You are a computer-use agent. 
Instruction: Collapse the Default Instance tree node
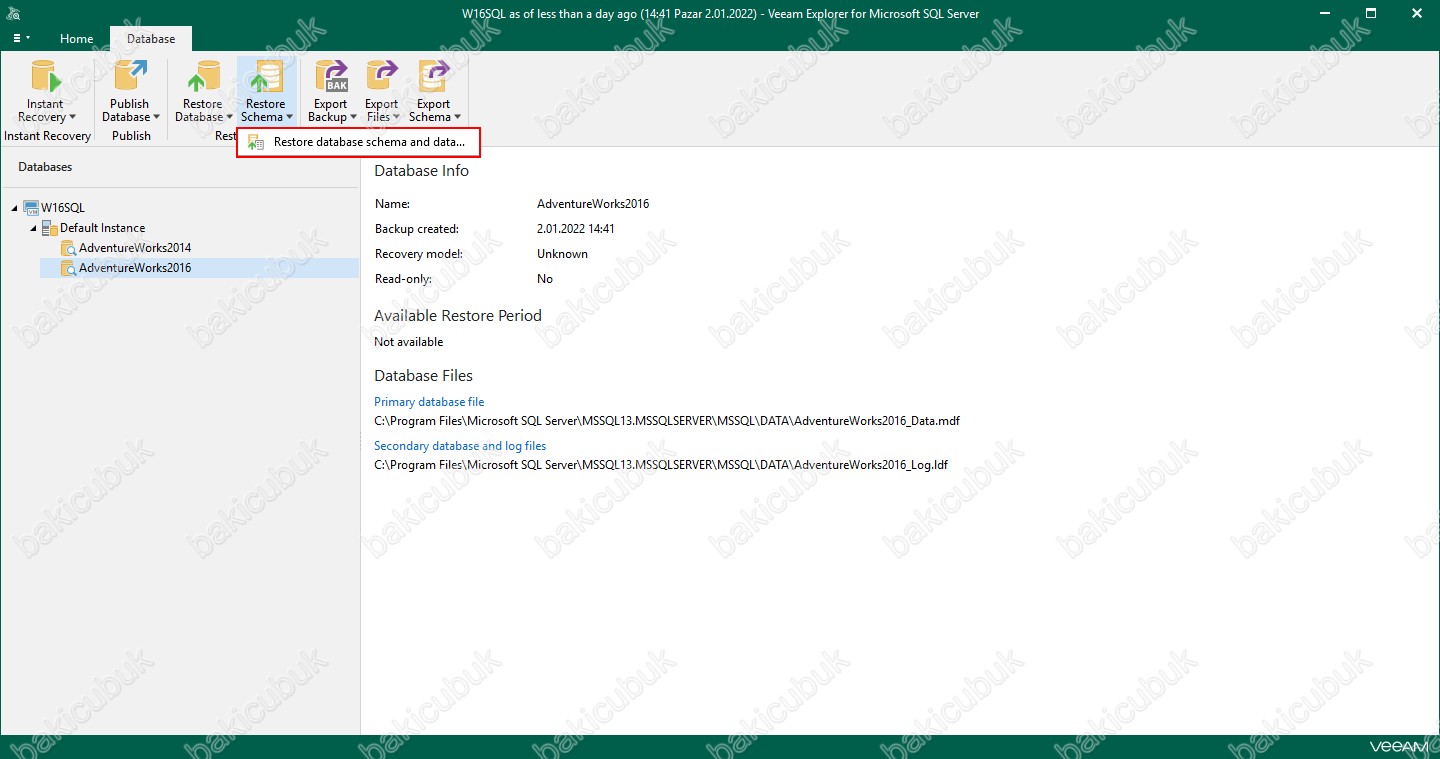34,228
